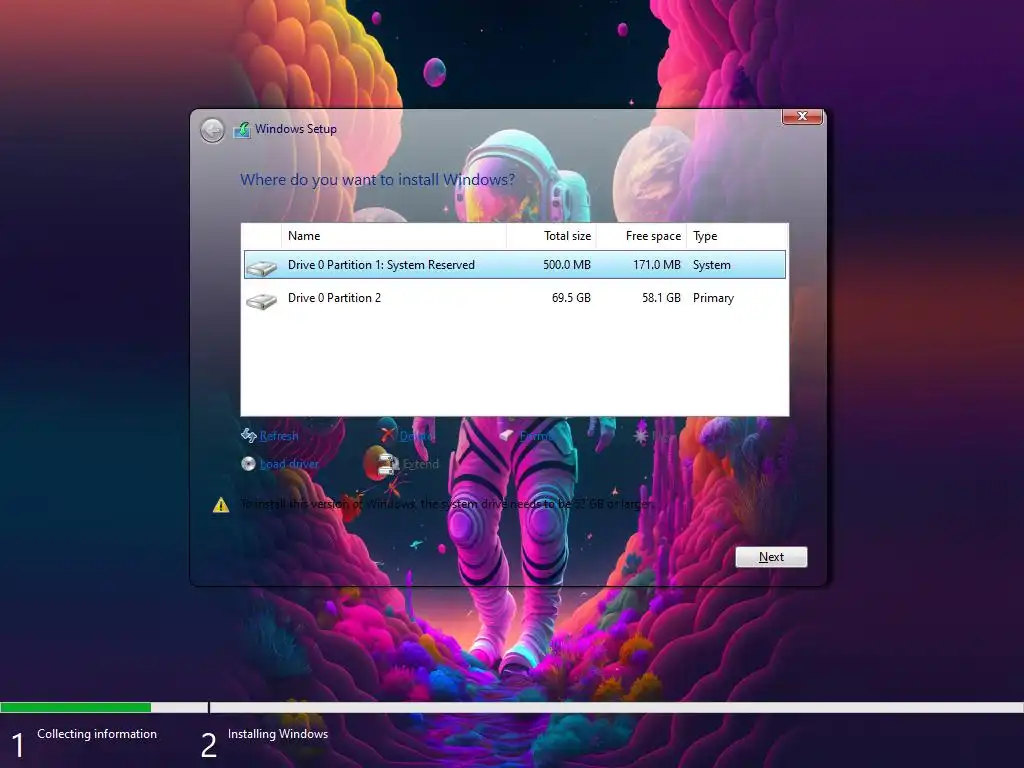
Task: Click the Primary type cell
Action: click(x=713, y=298)
